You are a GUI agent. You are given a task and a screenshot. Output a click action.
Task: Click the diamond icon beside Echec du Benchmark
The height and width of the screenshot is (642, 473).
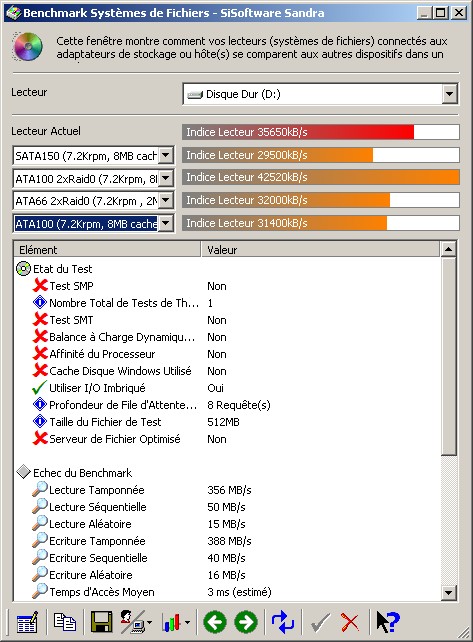point(24,472)
